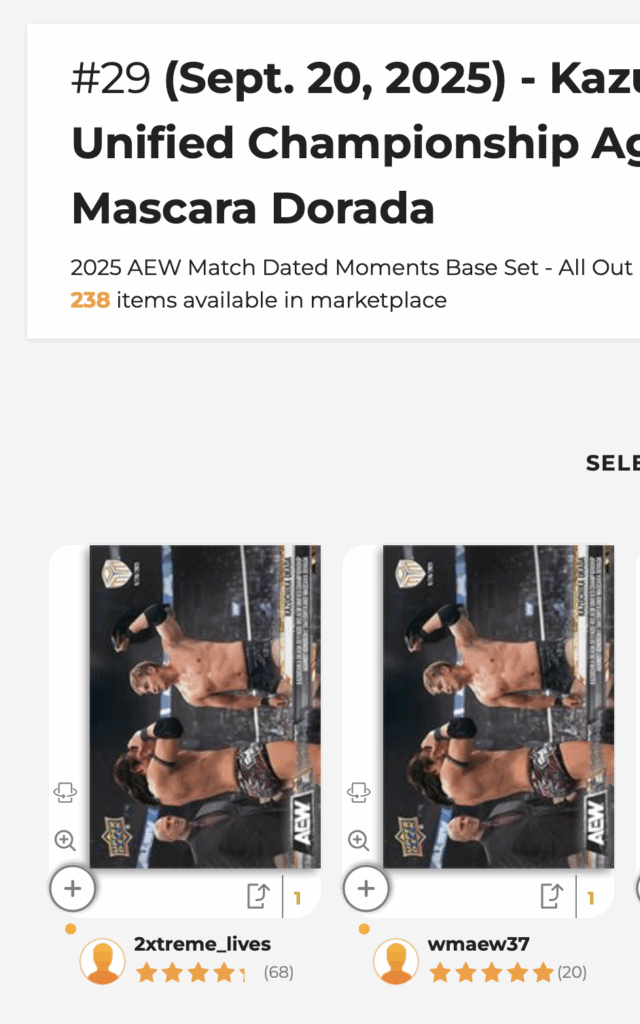Rotate the card listed by wmaew37
The height and width of the screenshot is (1024, 640).
(x=358, y=793)
